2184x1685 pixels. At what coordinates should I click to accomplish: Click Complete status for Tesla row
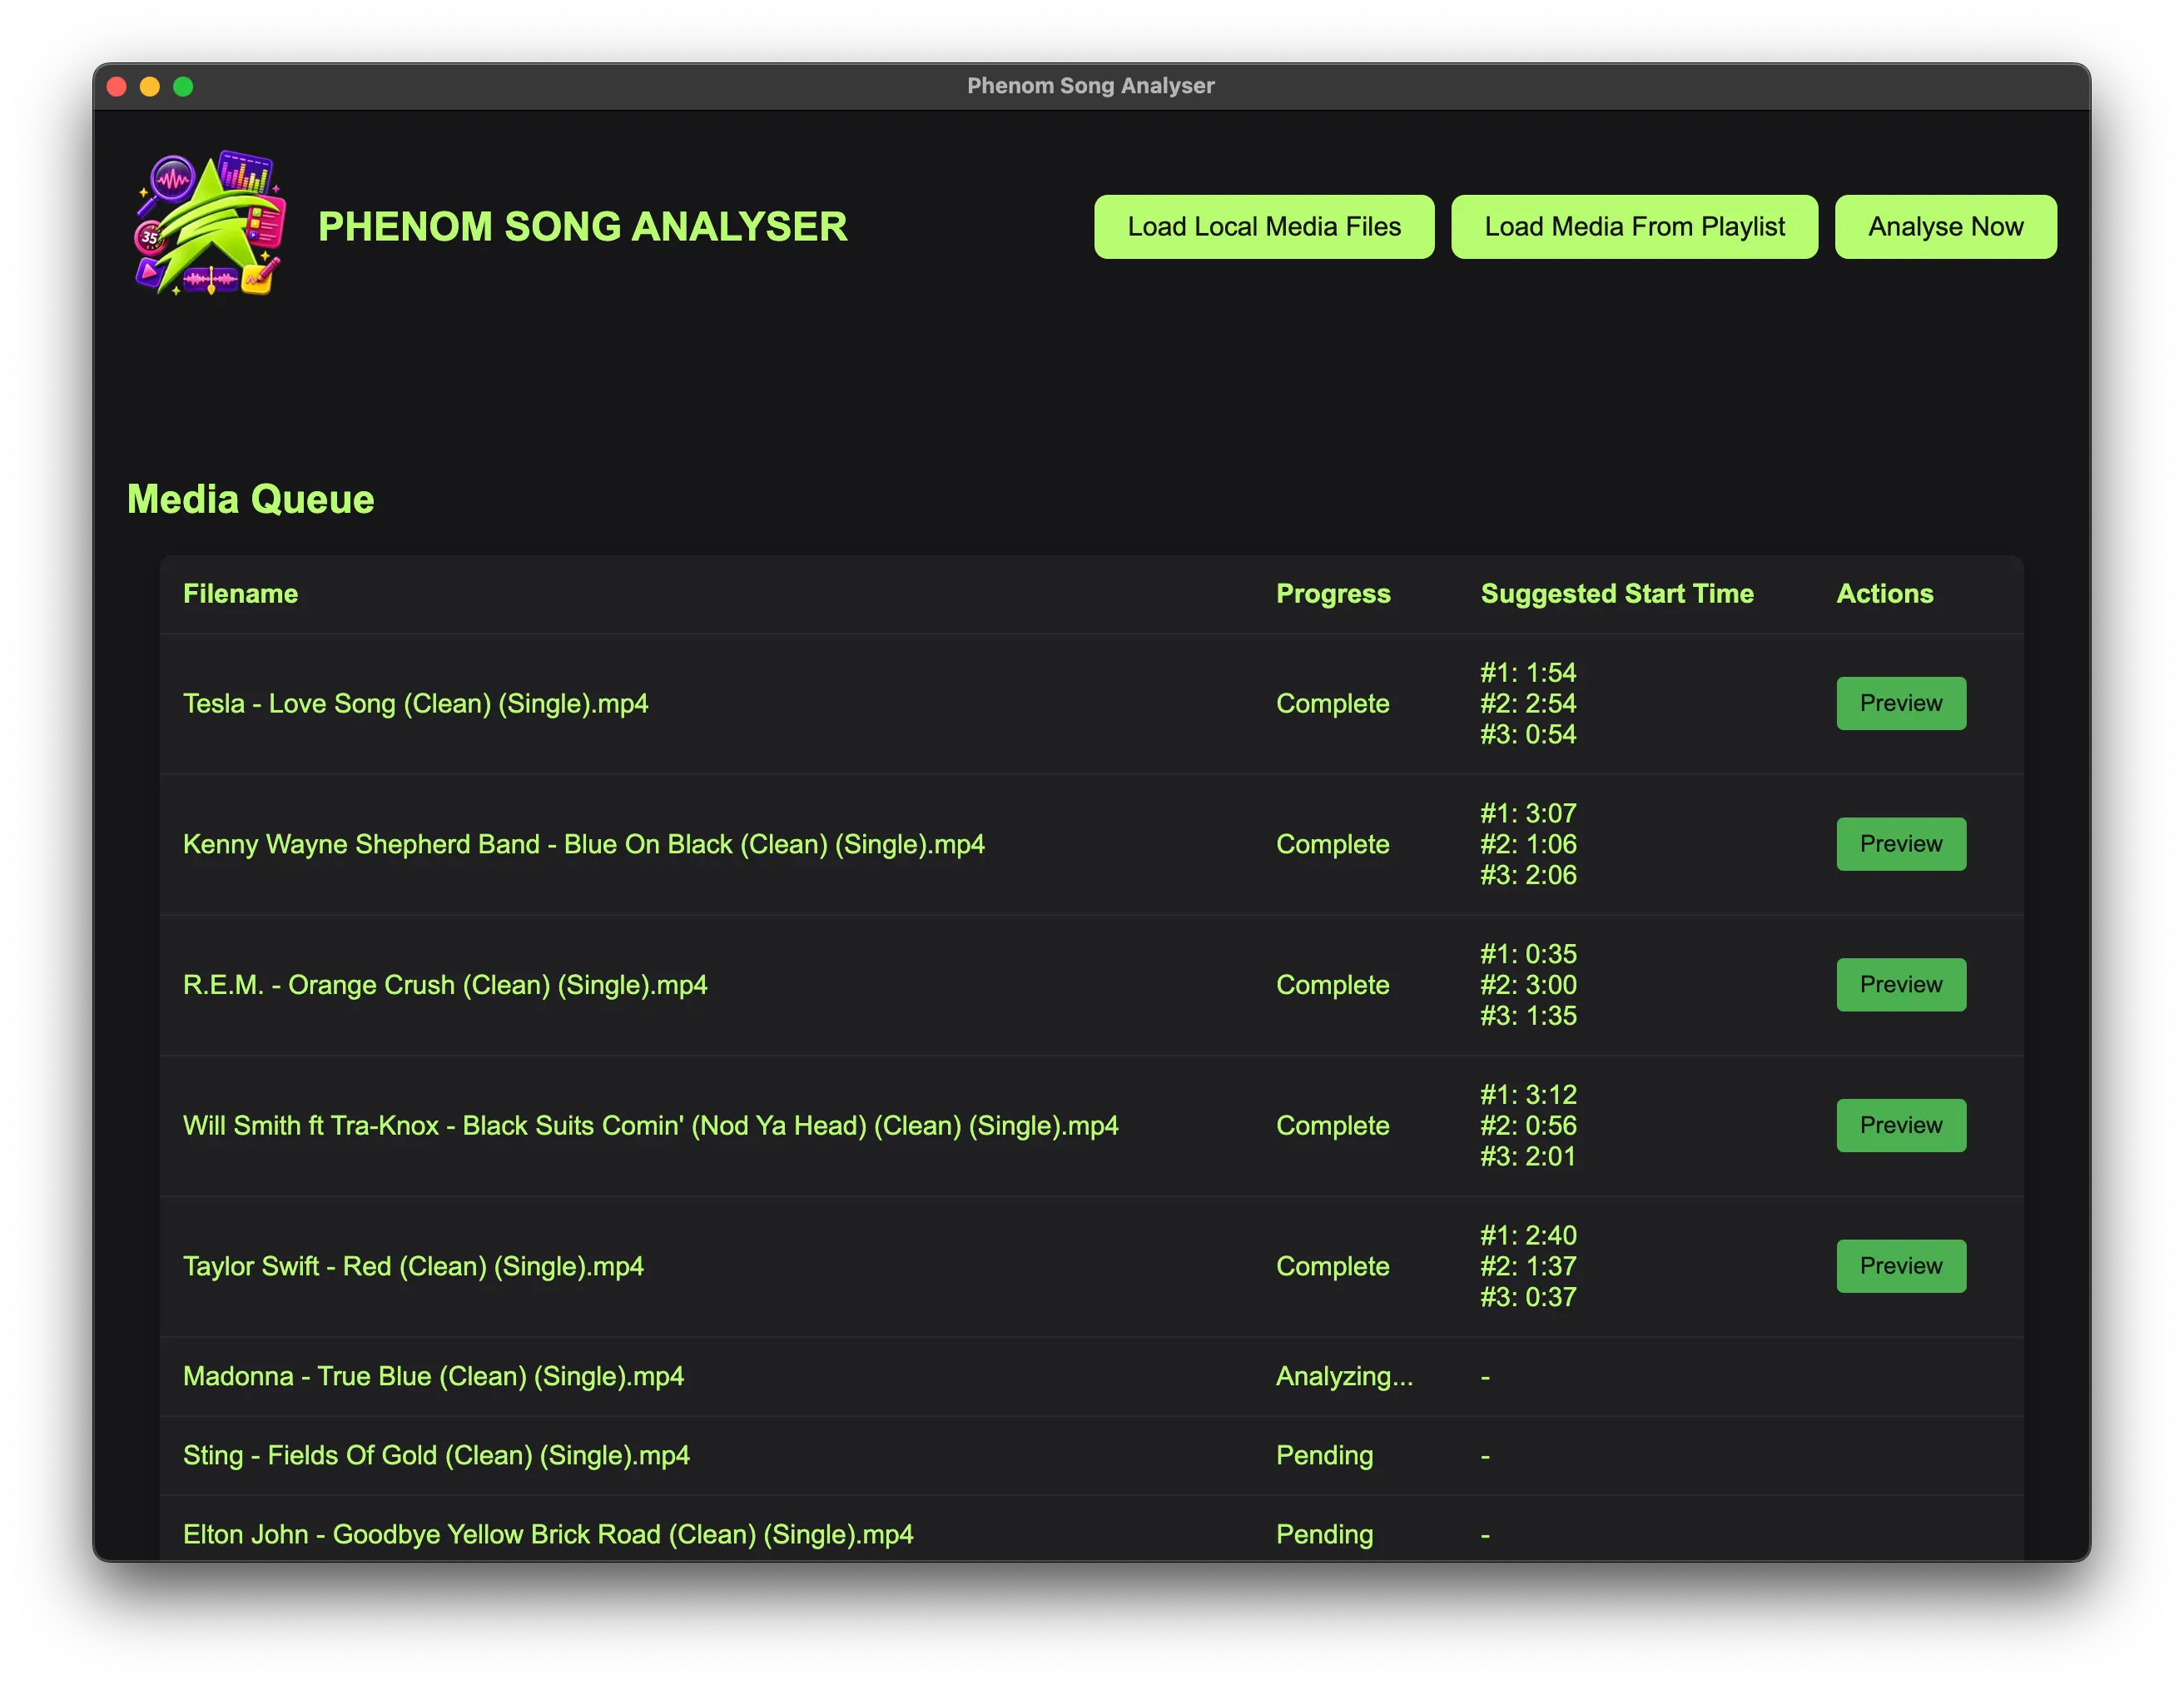pos(1332,704)
